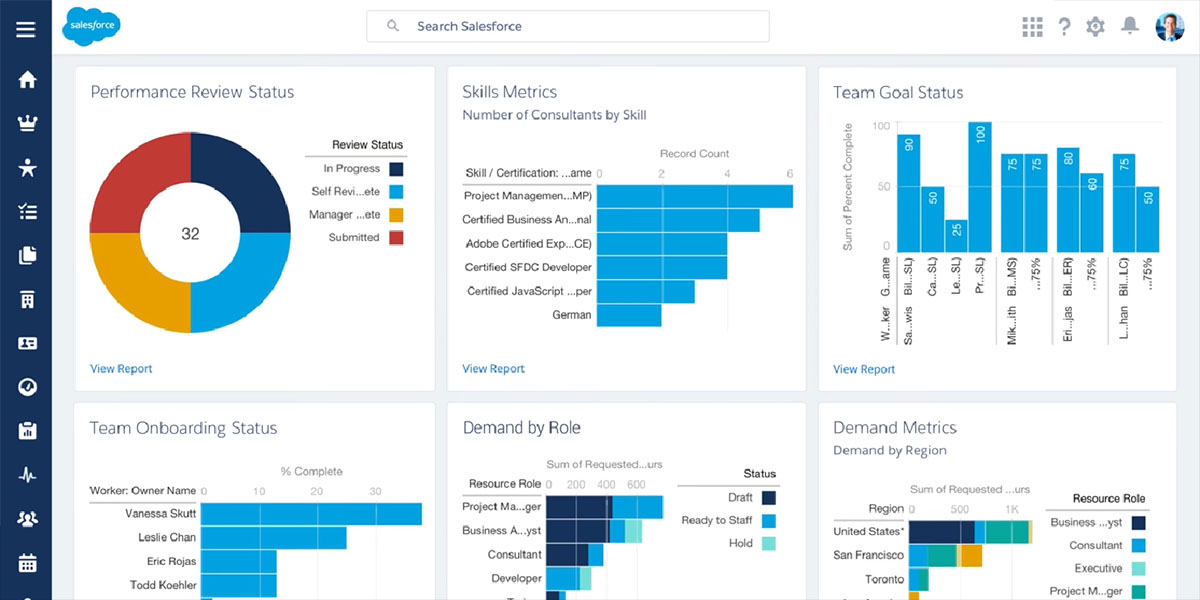Image resolution: width=1200 pixels, height=600 pixels.
Task: Open the Setup gear menu
Action: point(1096,27)
